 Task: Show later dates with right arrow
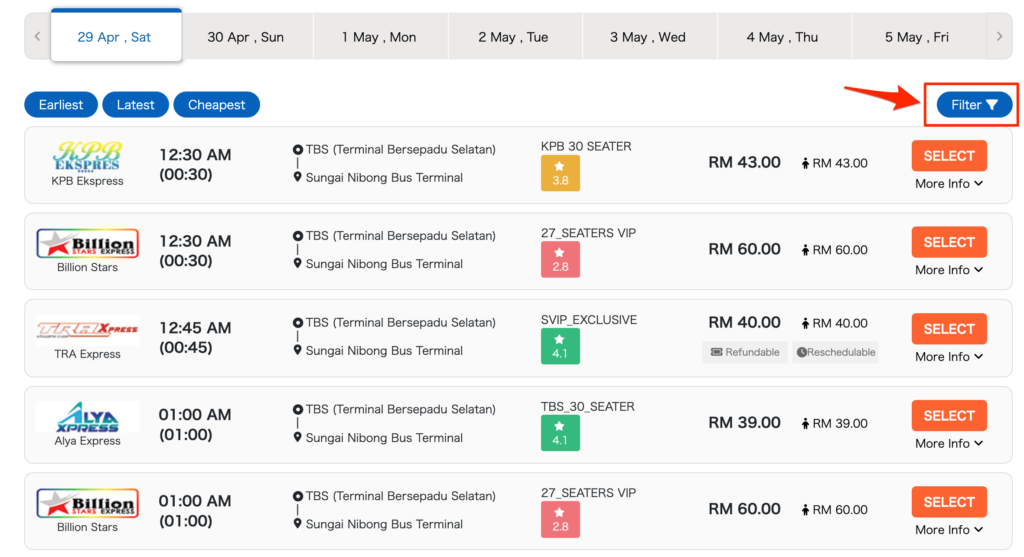[999, 37]
